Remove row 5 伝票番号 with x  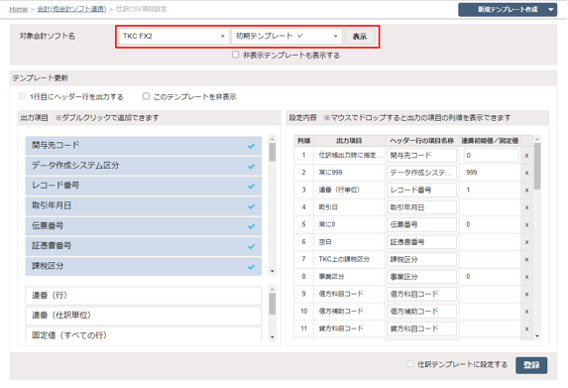coord(527,225)
